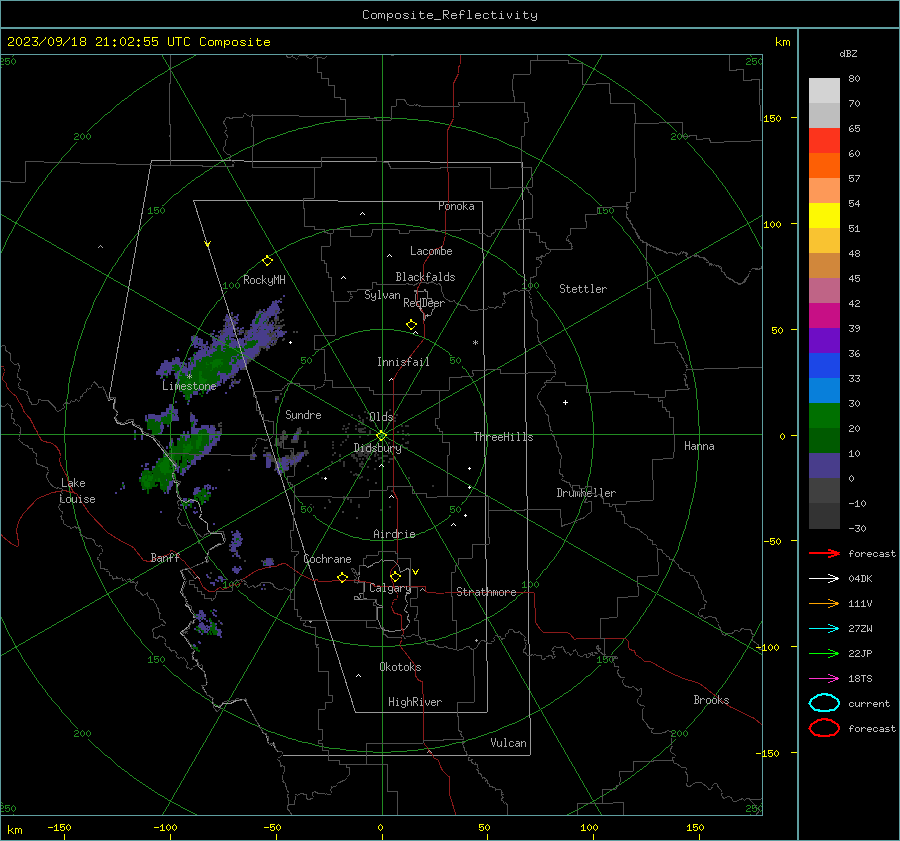900x841 pixels.
Task: Click the Cochrane label
Action: click(327, 559)
